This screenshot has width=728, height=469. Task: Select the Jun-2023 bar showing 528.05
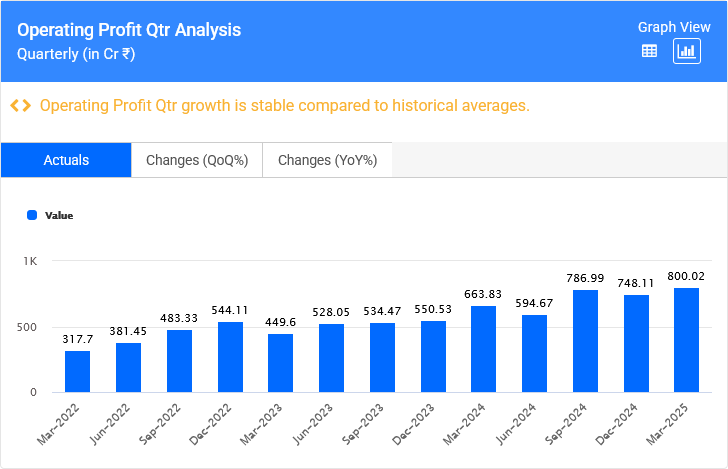pos(332,358)
